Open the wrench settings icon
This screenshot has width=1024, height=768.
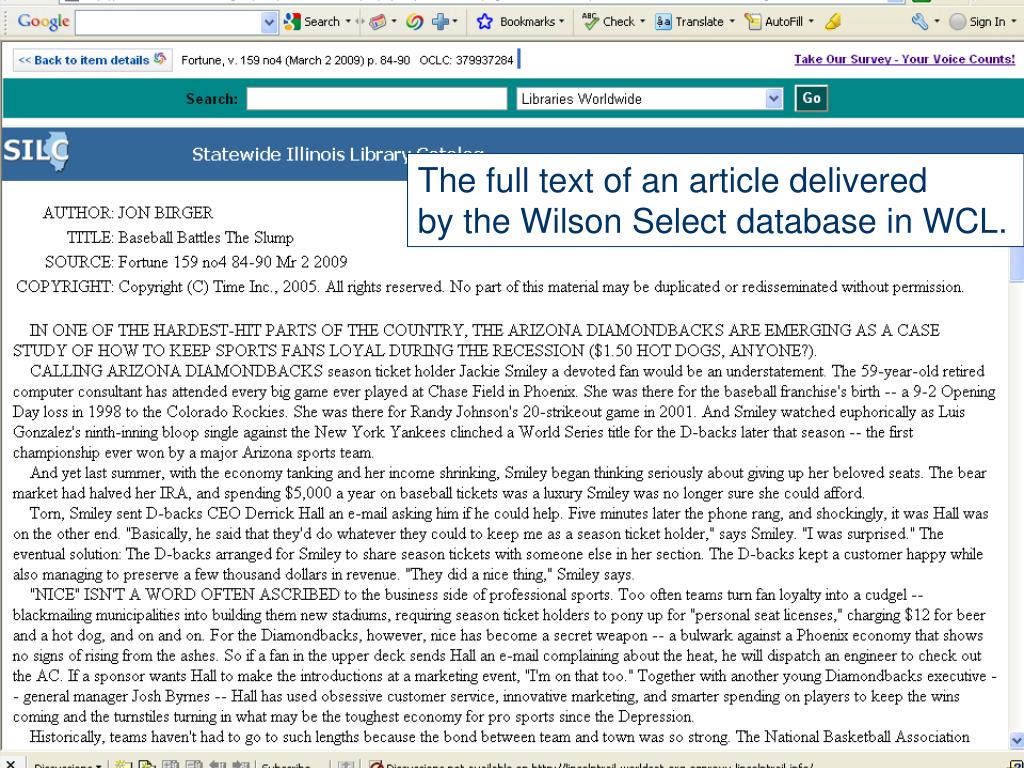920,22
